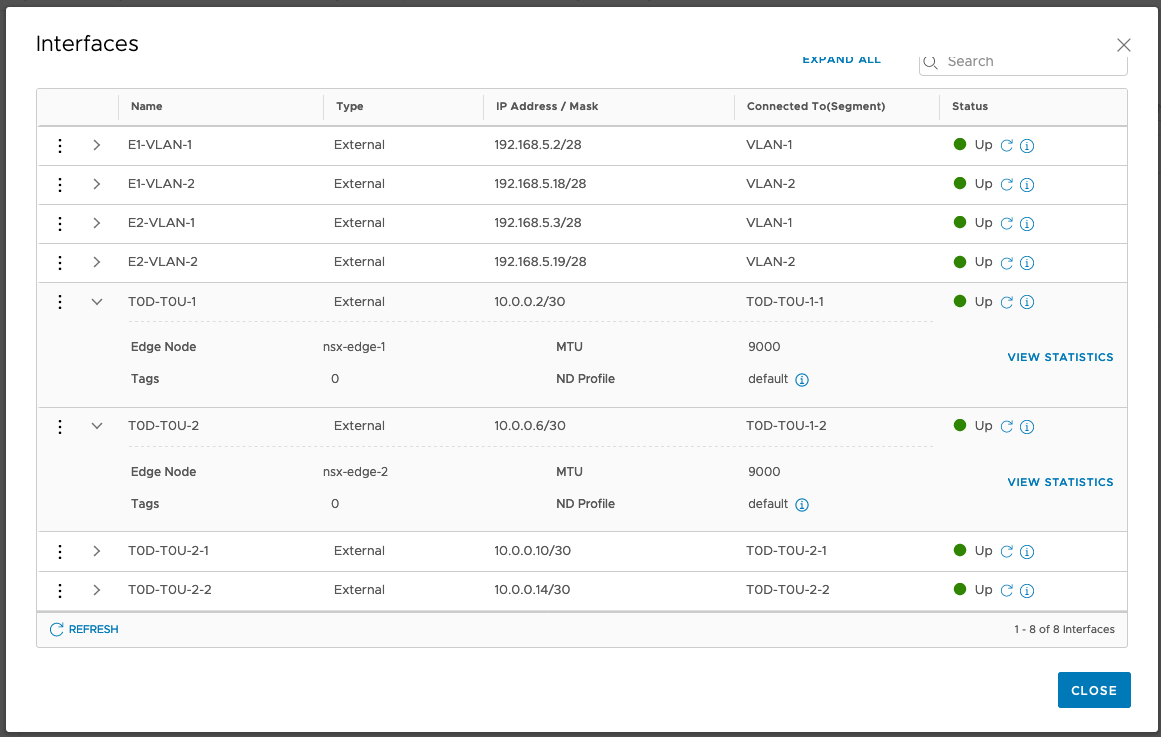The image size is (1161, 737).
Task: Expand the T0D-T0U-2-1 interface row
Action: tap(97, 552)
